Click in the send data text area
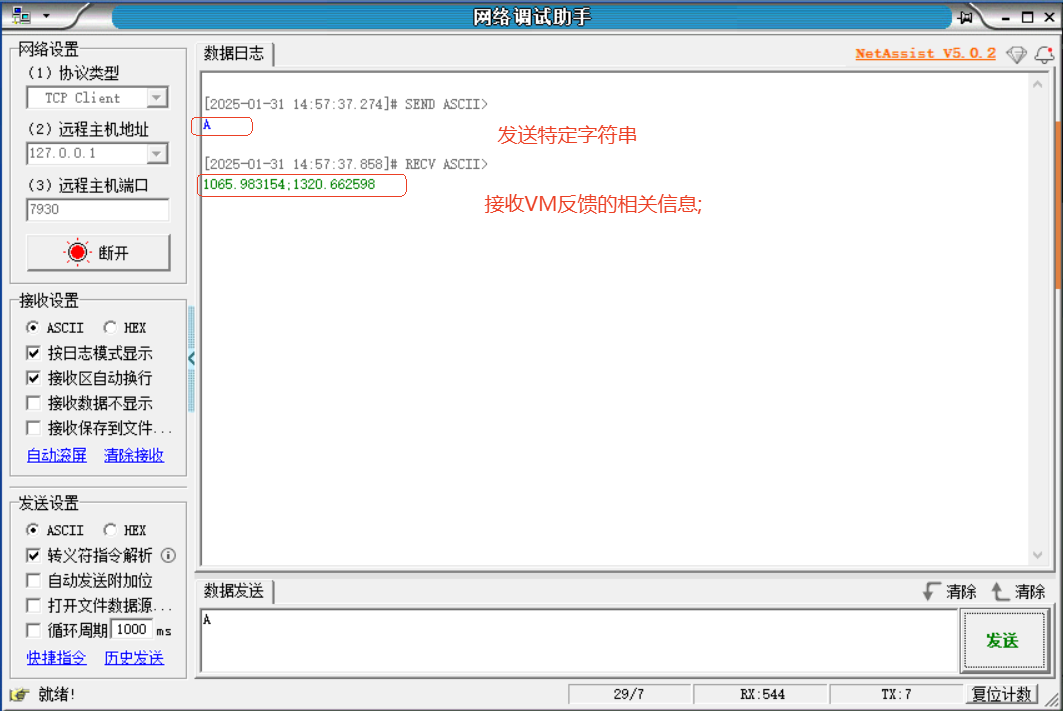Viewport: 1063px width, 711px height. [579, 641]
